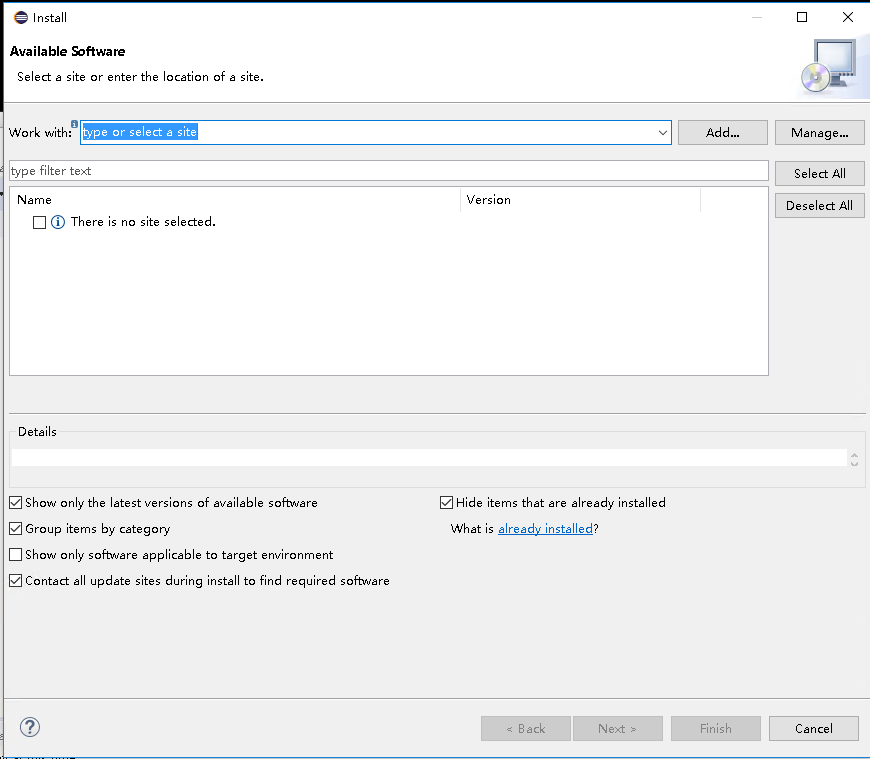Click the Details area scroll stepper
This screenshot has width=870, height=759.
click(x=854, y=459)
